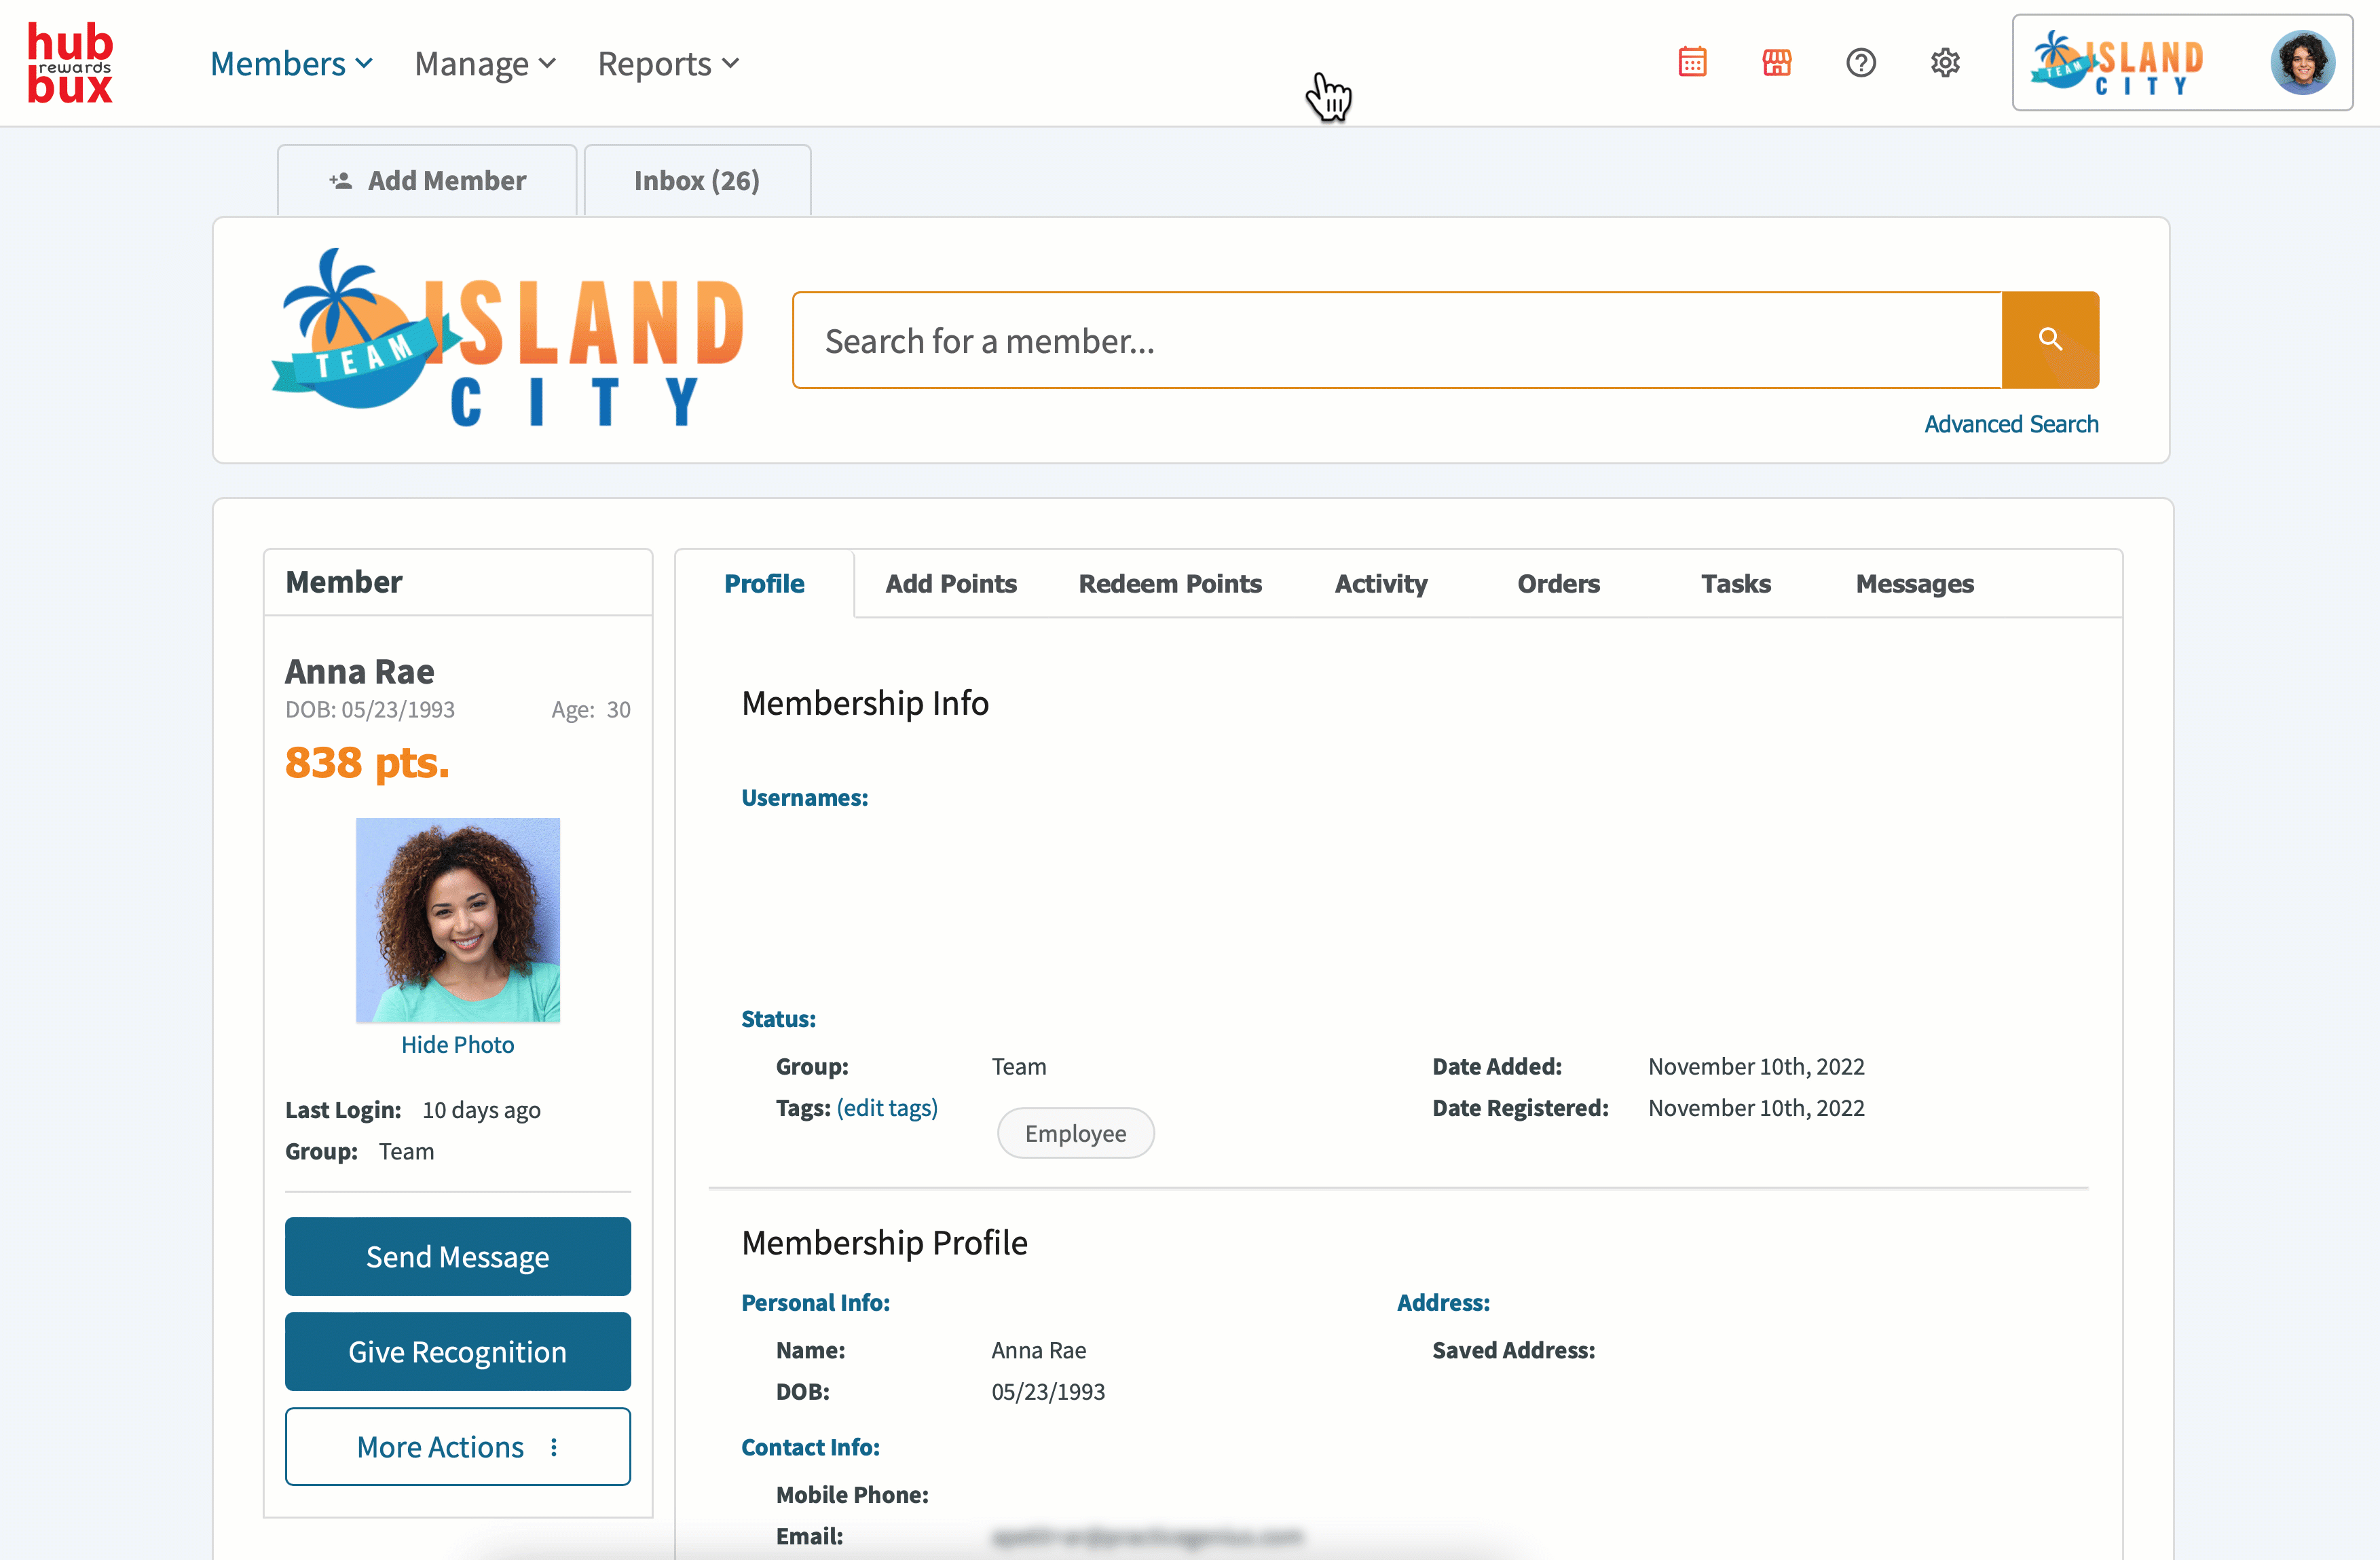Expand the Reports dropdown menu
Image resolution: width=2380 pixels, height=1560 pixels.
point(668,63)
